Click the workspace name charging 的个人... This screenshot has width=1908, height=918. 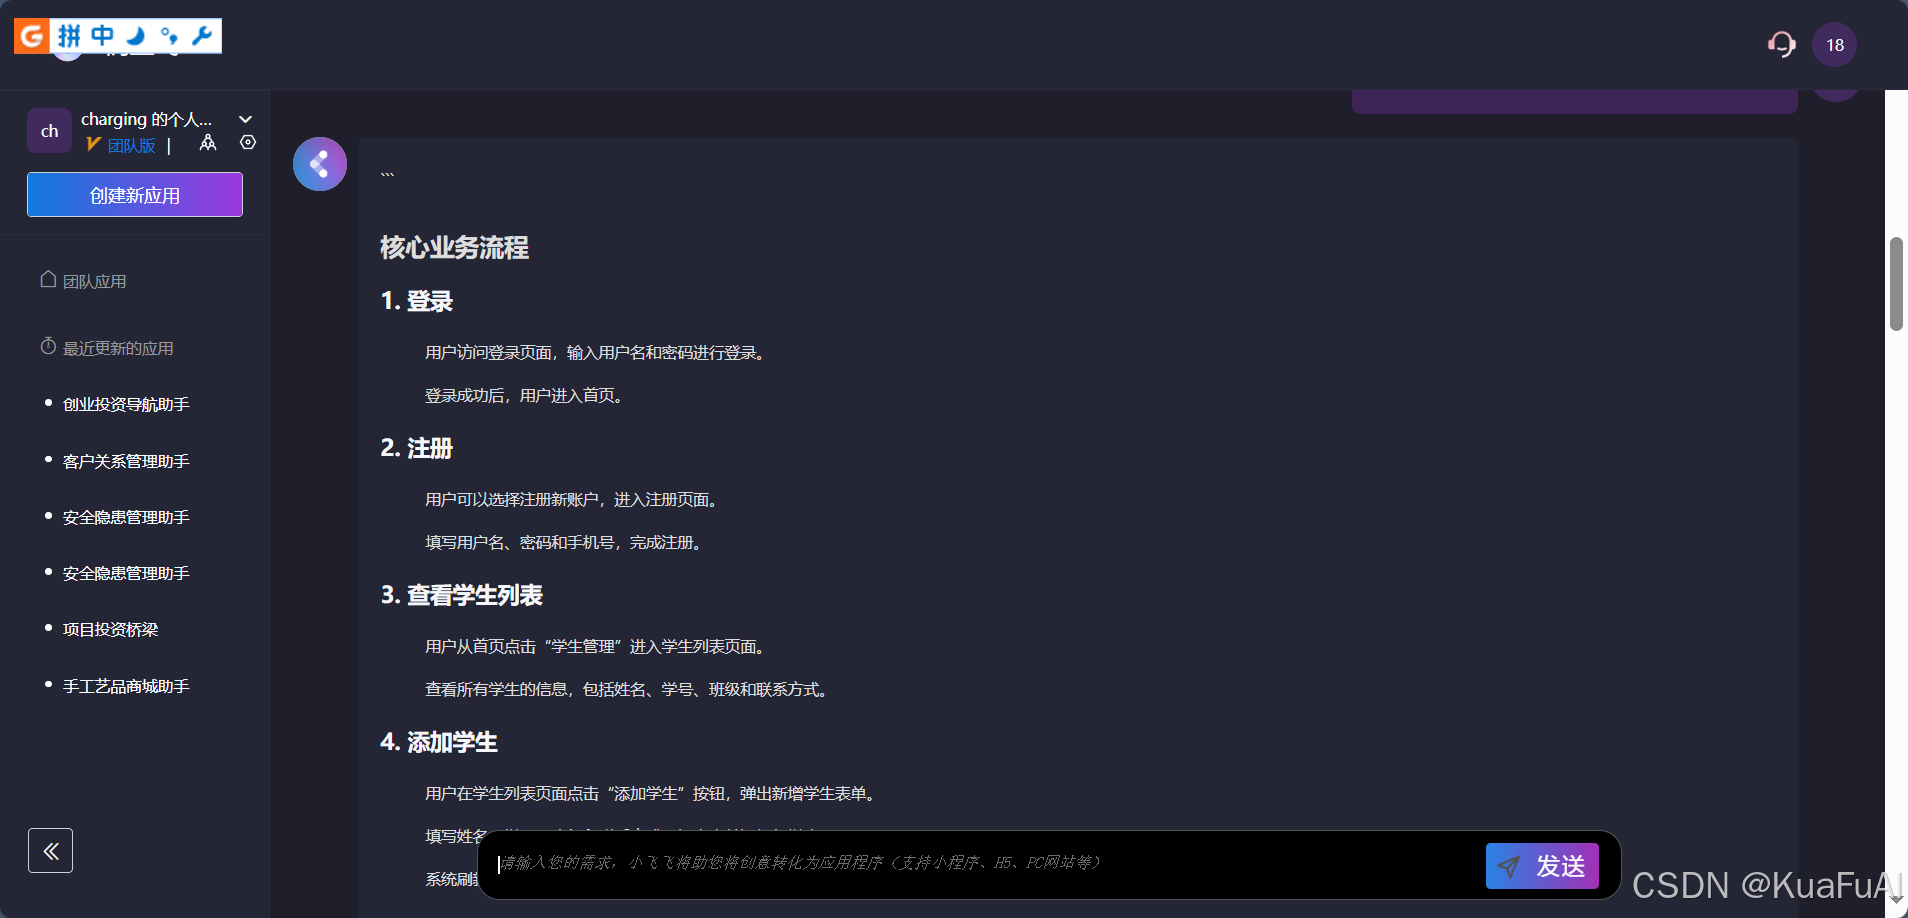pos(146,119)
